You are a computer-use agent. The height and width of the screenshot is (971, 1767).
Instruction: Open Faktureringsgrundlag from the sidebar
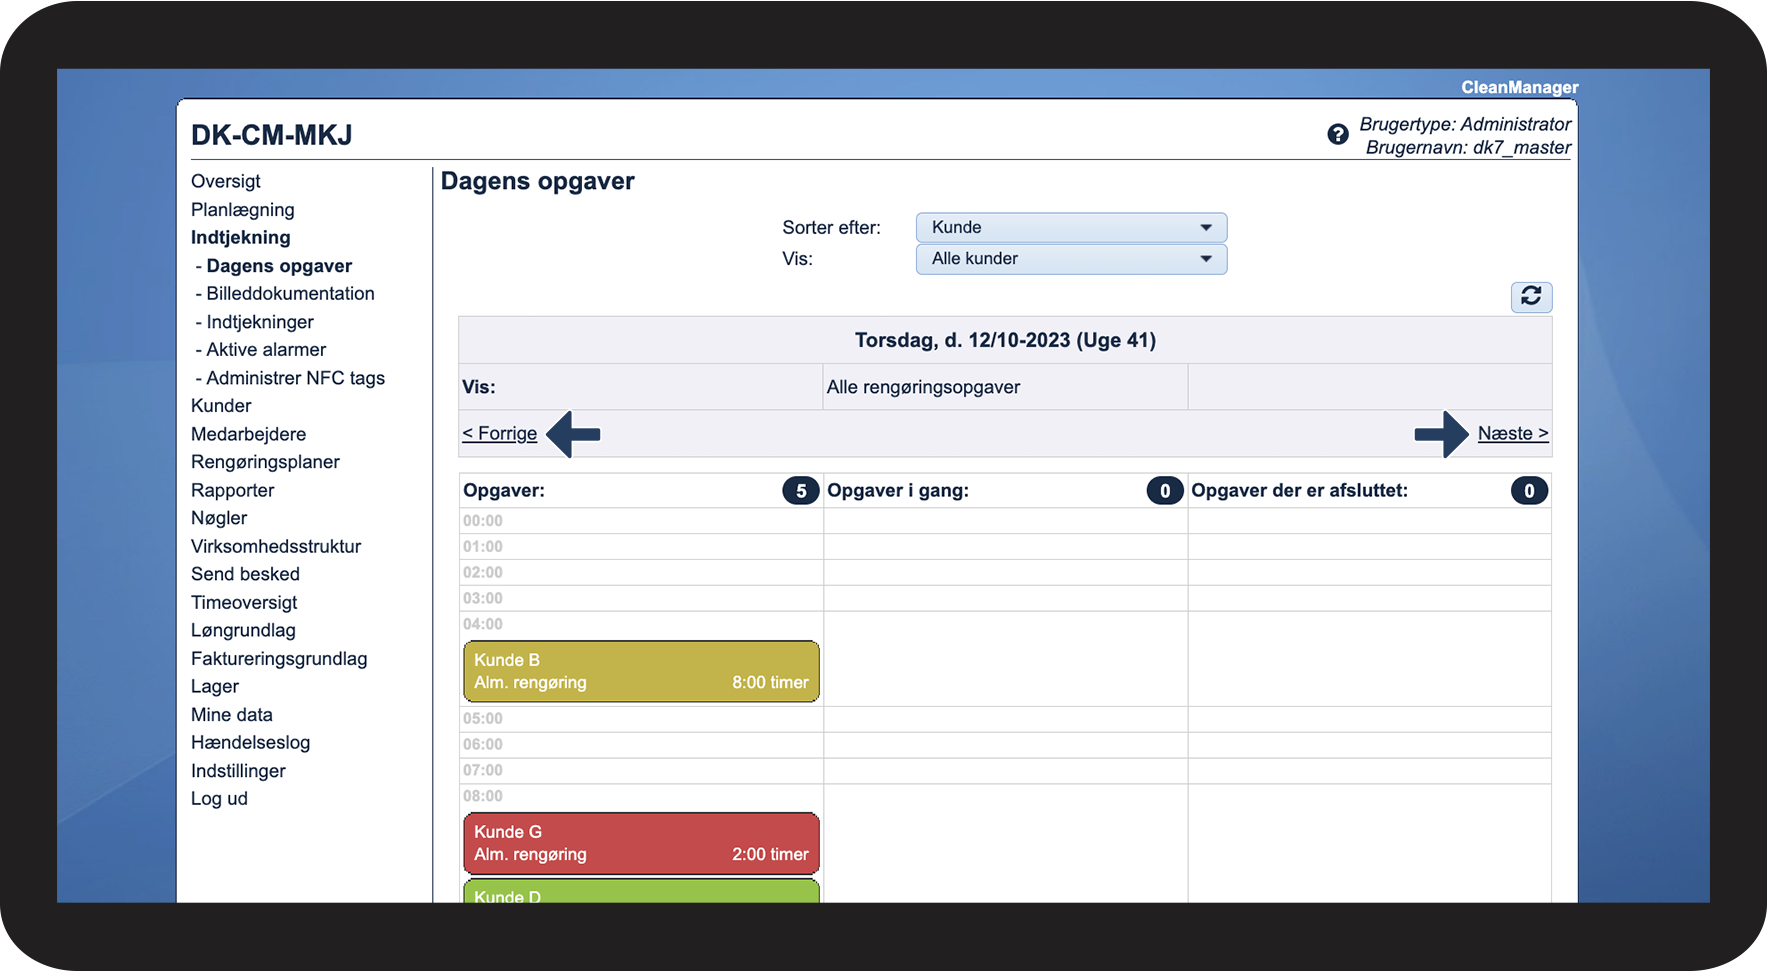click(279, 659)
